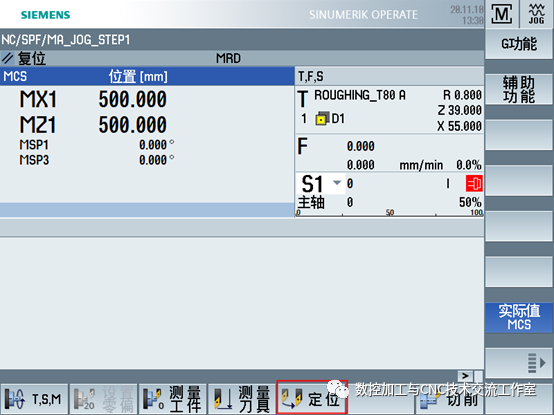This screenshot has height=415, width=554.
Task: Expand the horizontal softkey bar with > arrow
Action: point(465,376)
